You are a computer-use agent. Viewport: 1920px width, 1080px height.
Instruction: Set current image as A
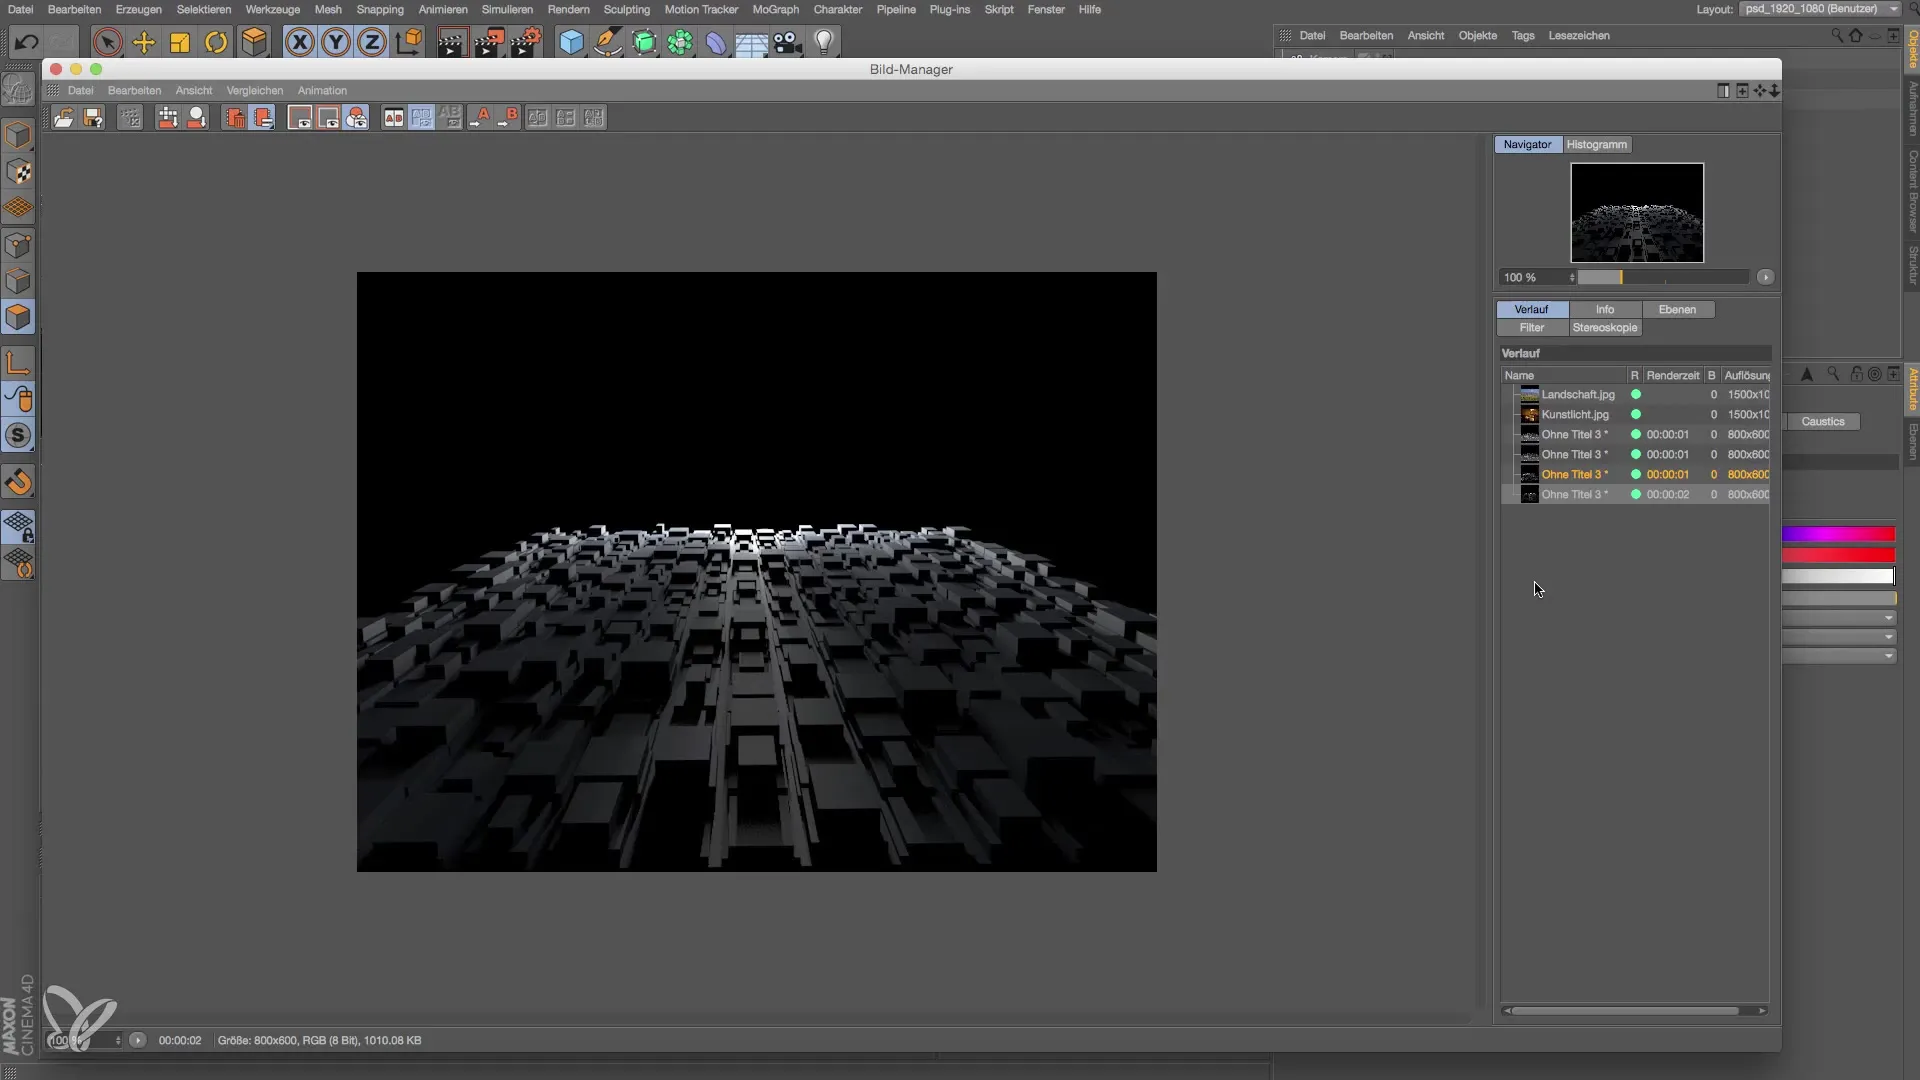pos(481,118)
